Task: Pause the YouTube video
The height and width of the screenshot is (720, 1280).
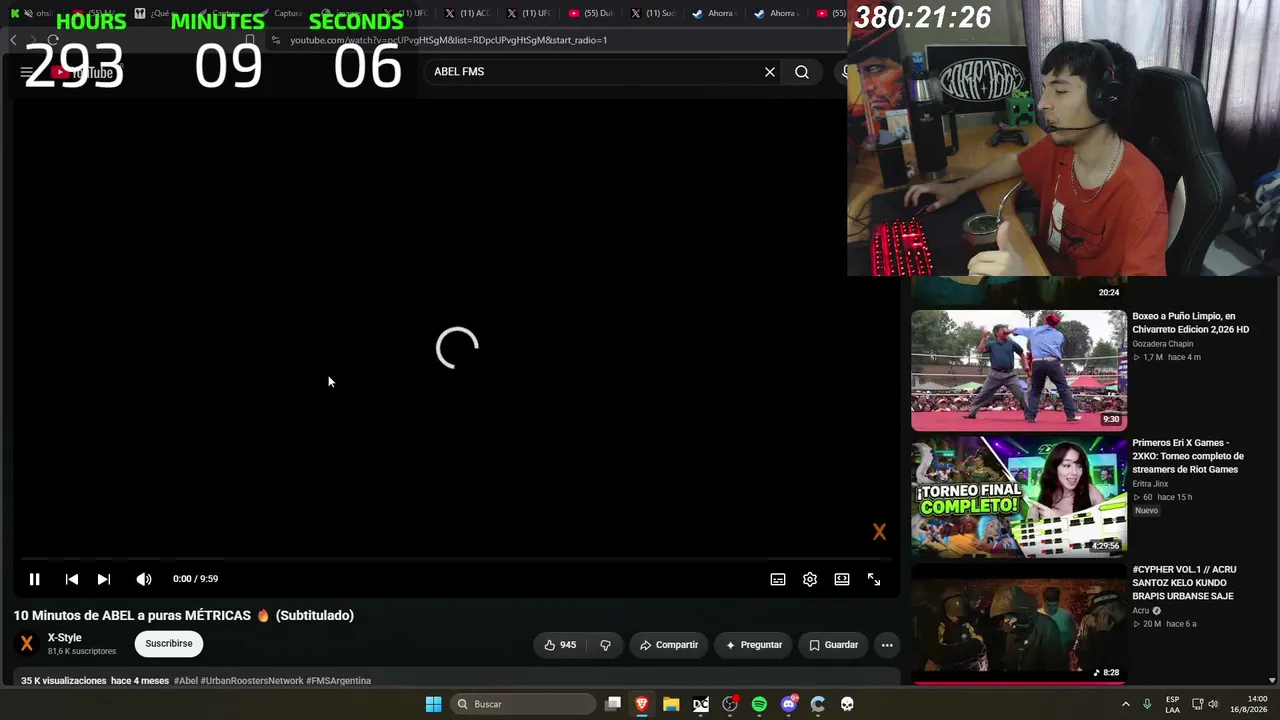Action: pos(34,579)
